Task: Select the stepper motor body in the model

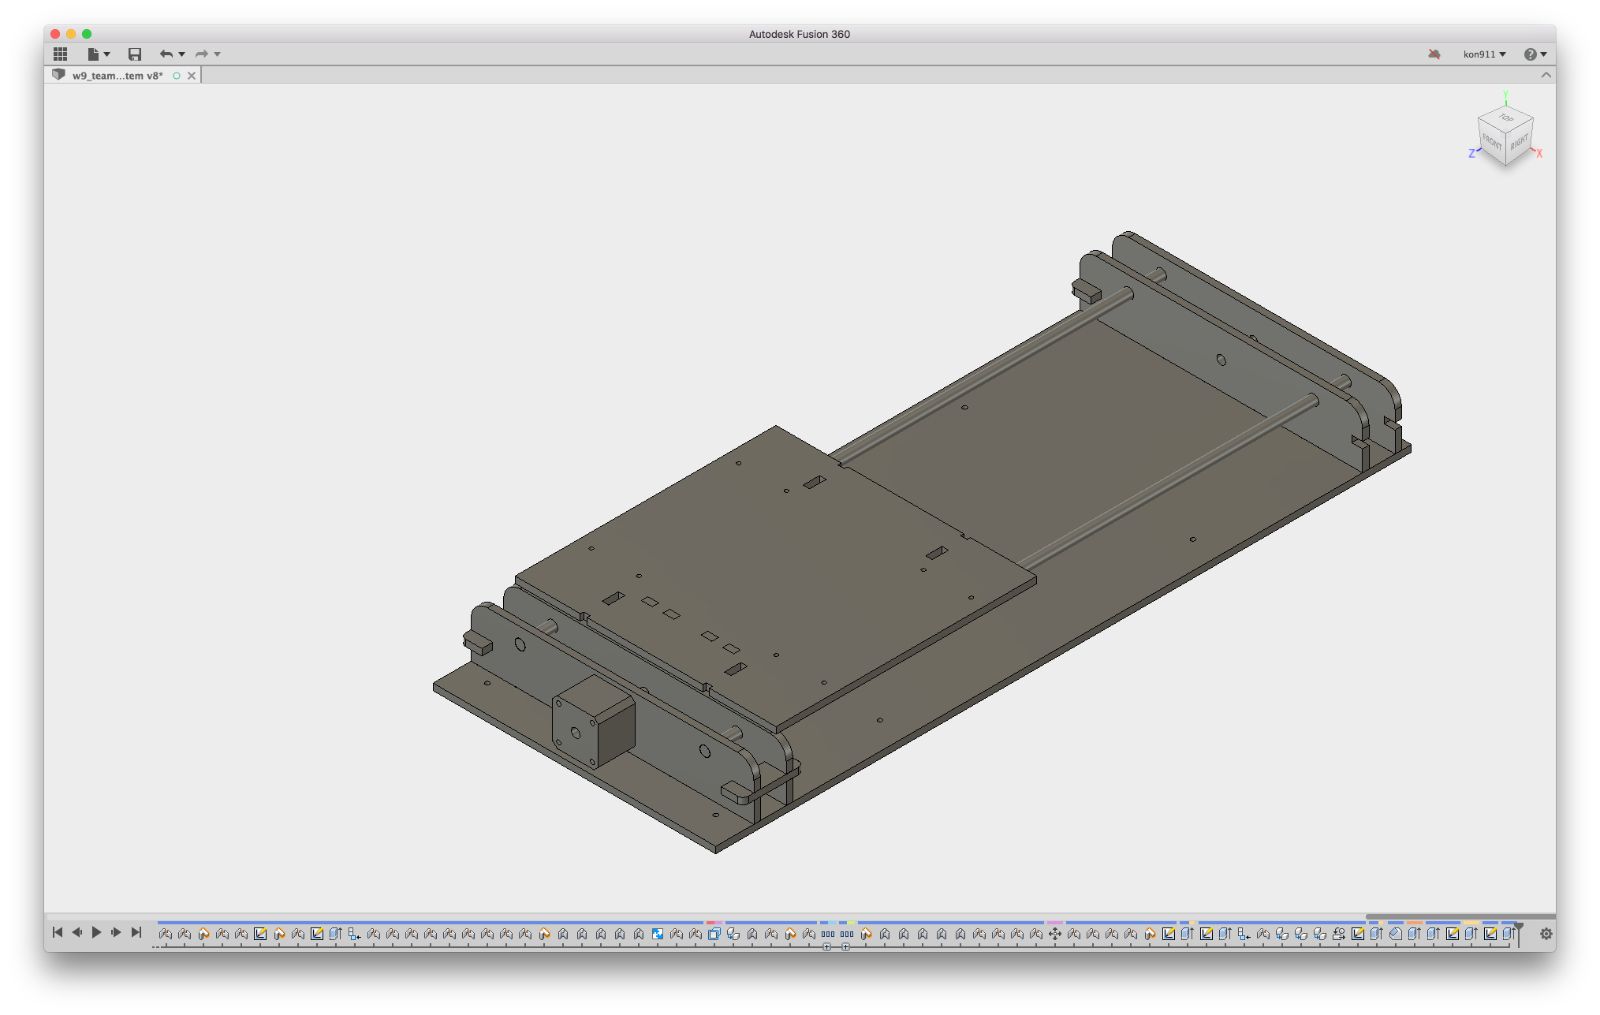Action: (595, 723)
